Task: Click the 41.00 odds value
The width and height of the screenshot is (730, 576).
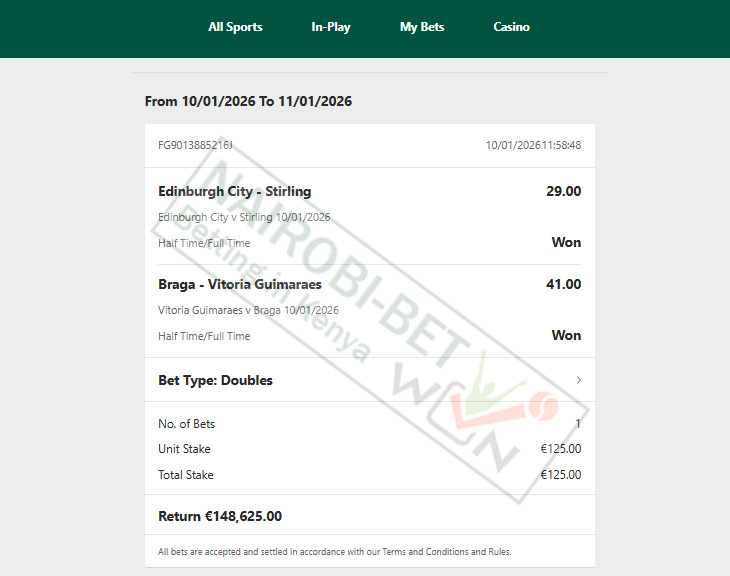Action: point(563,284)
